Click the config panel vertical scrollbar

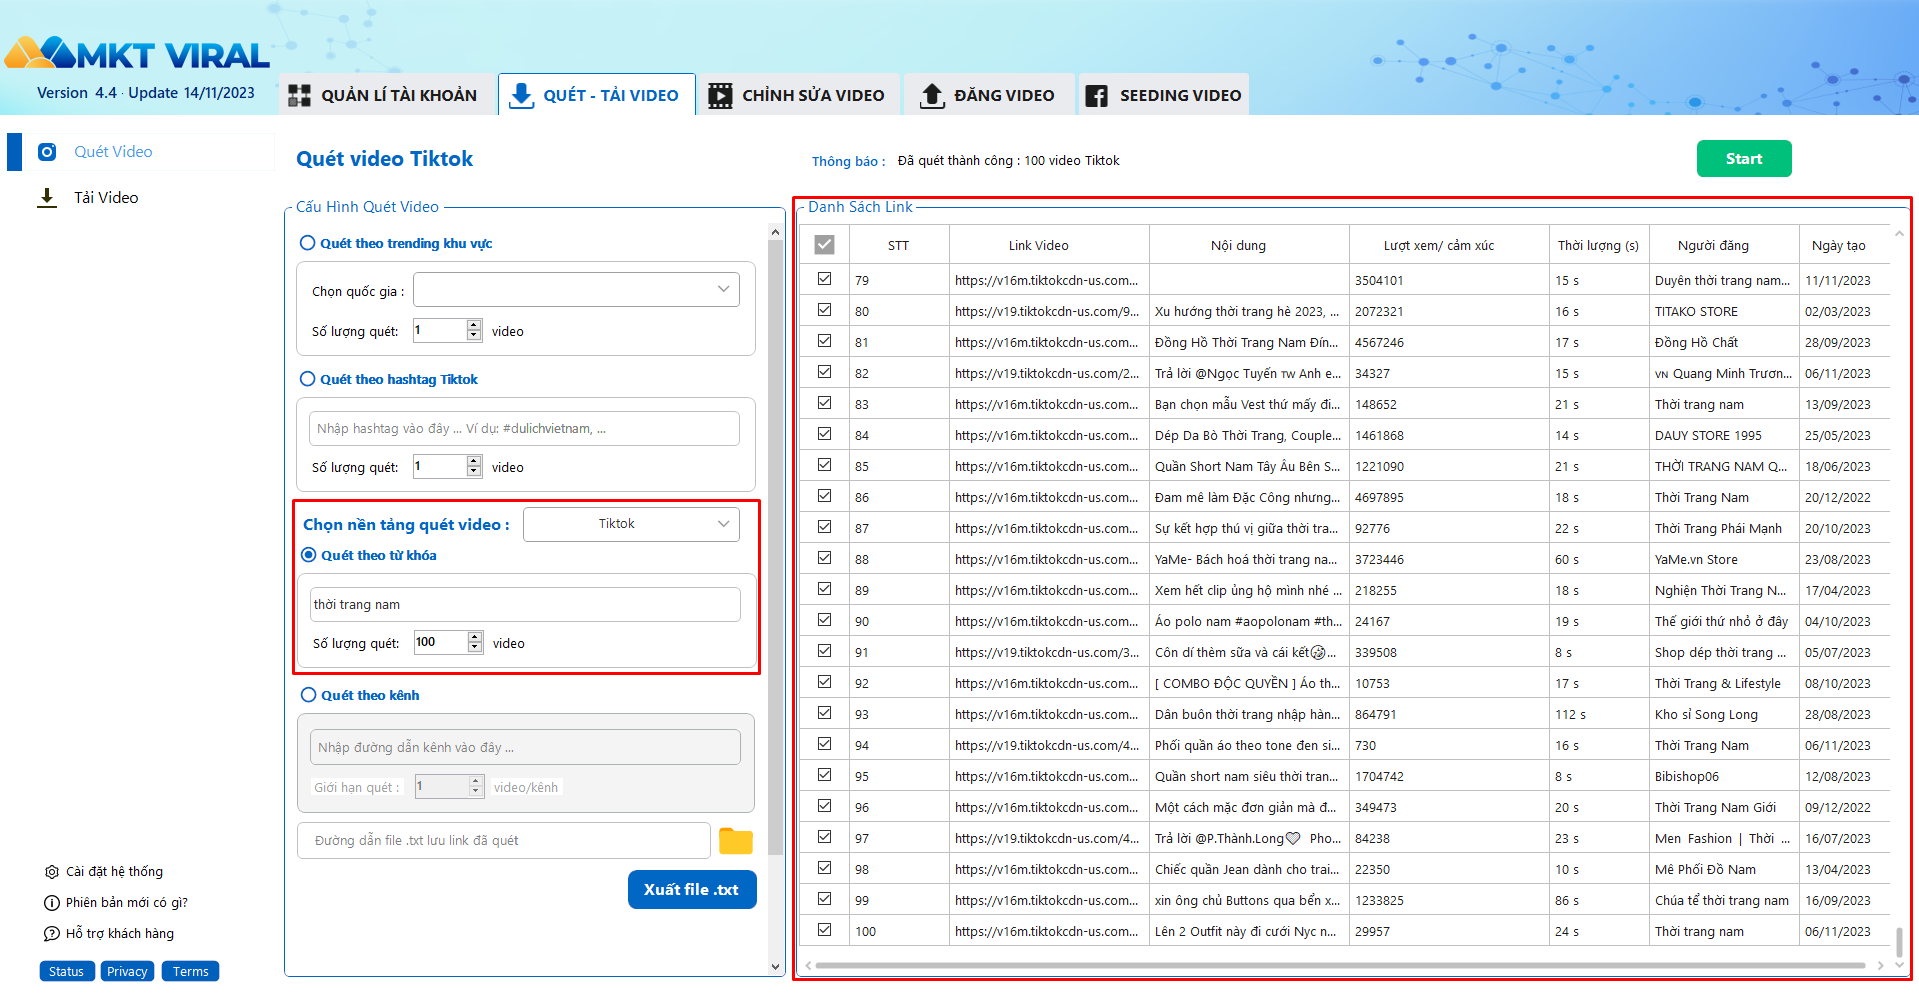pyautogui.click(x=775, y=548)
